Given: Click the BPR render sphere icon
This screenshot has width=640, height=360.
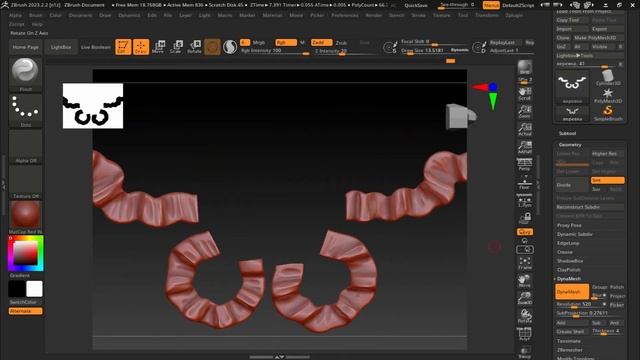Looking at the screenshot, I should (524, 67).
